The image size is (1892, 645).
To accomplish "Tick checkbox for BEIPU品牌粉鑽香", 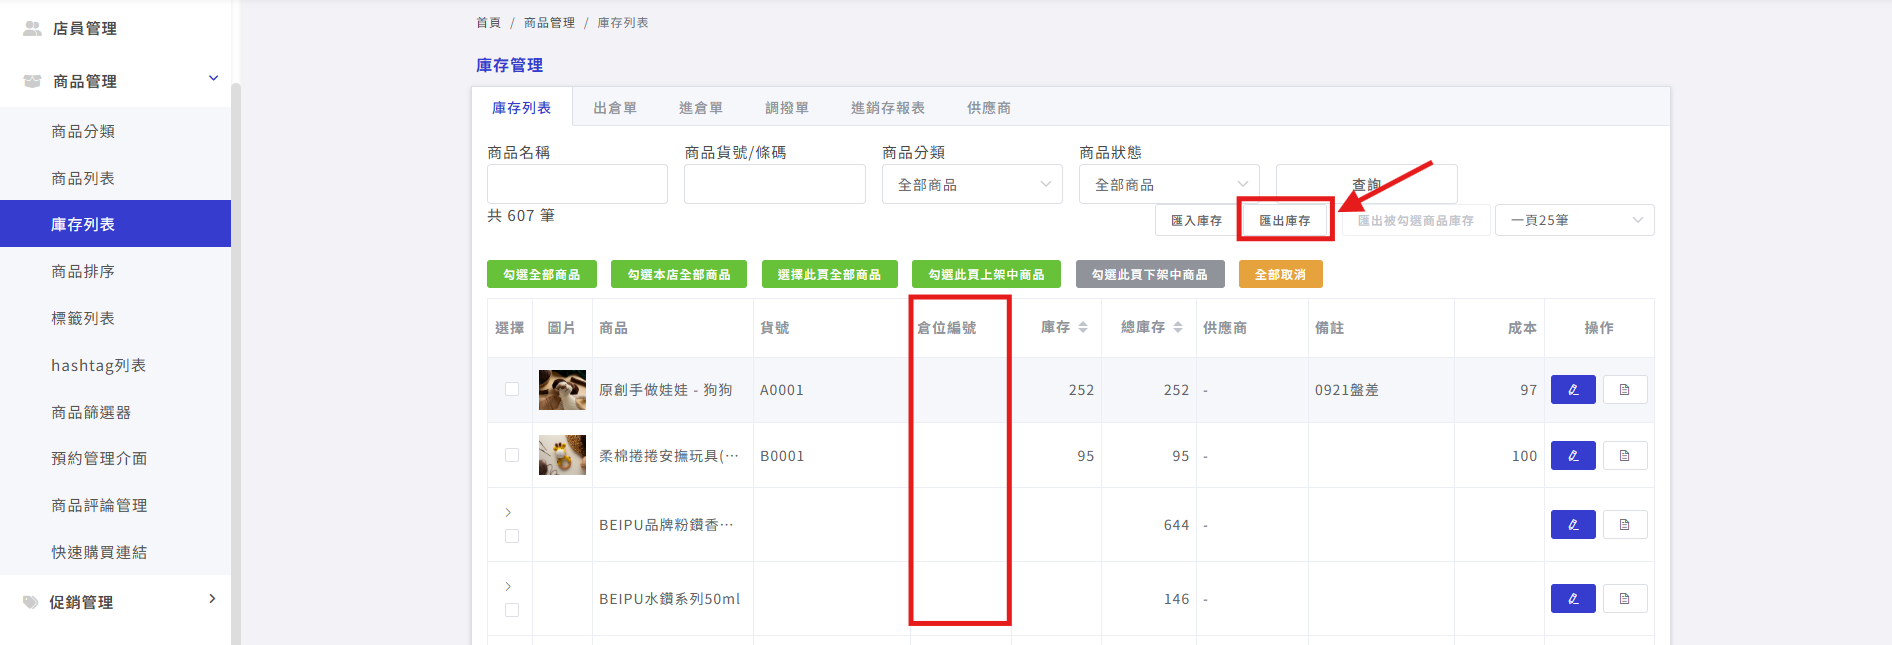I will coord(512,536).
